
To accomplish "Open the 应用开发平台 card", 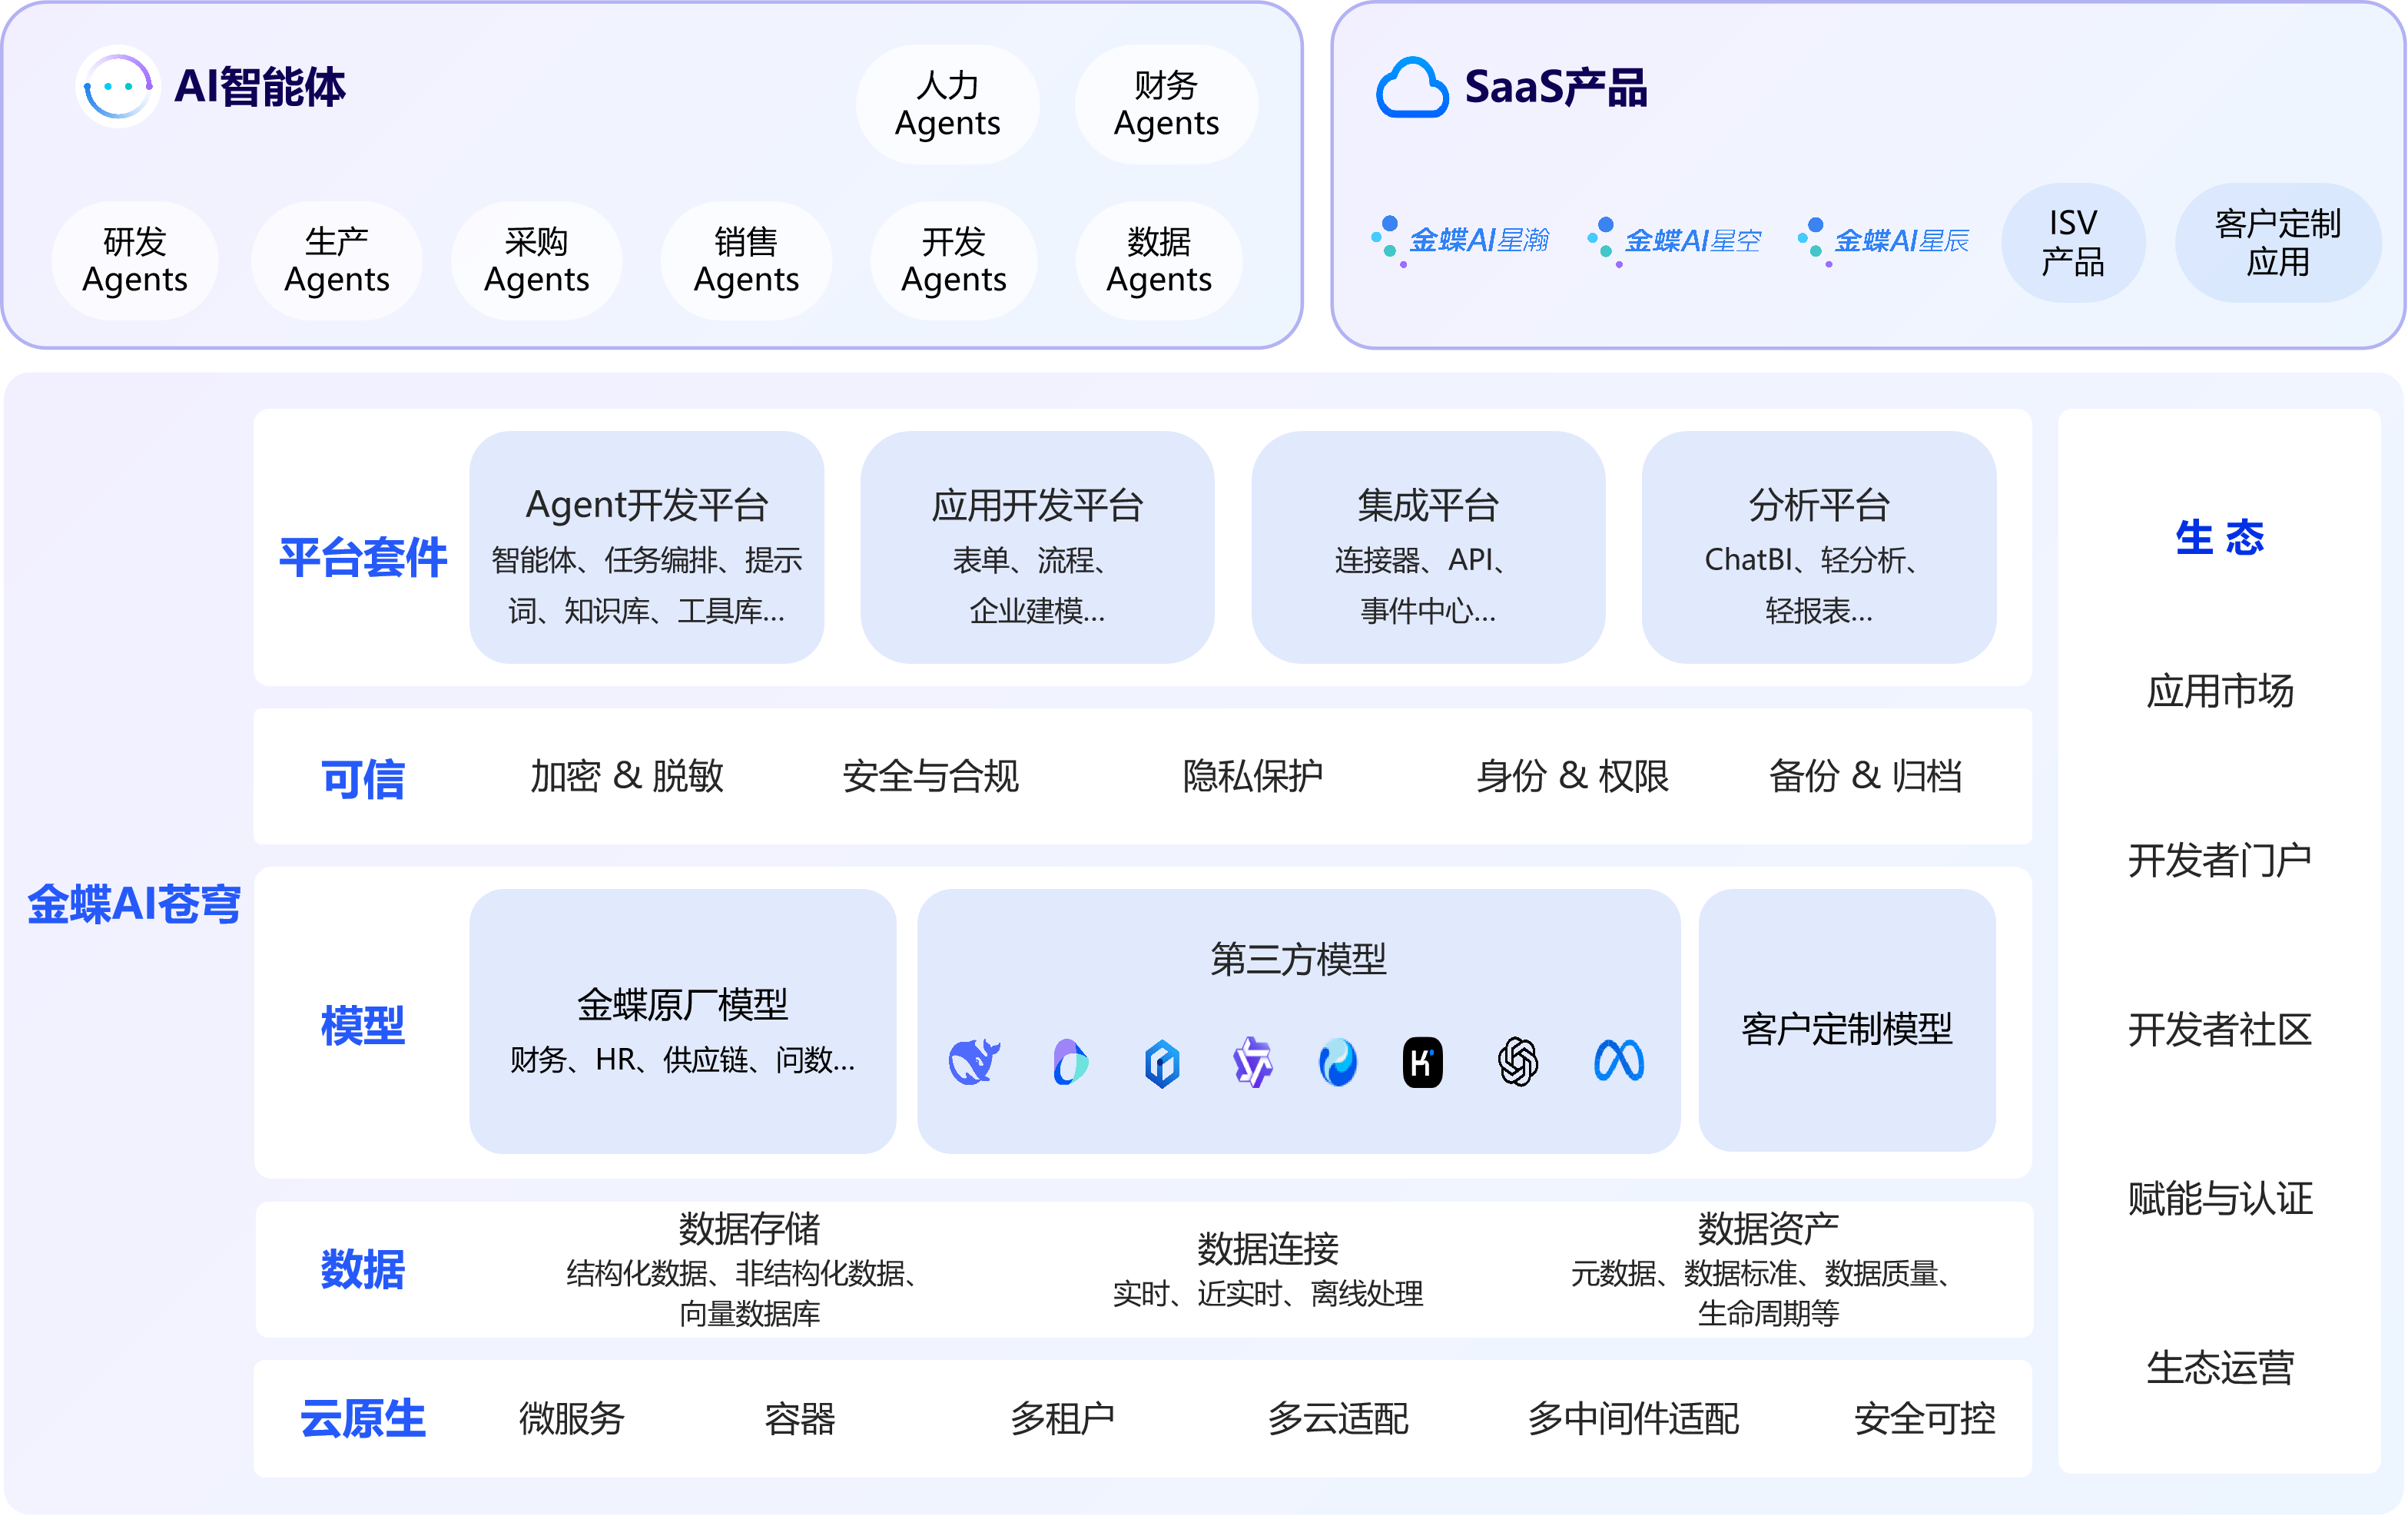I will (1038, 547).
